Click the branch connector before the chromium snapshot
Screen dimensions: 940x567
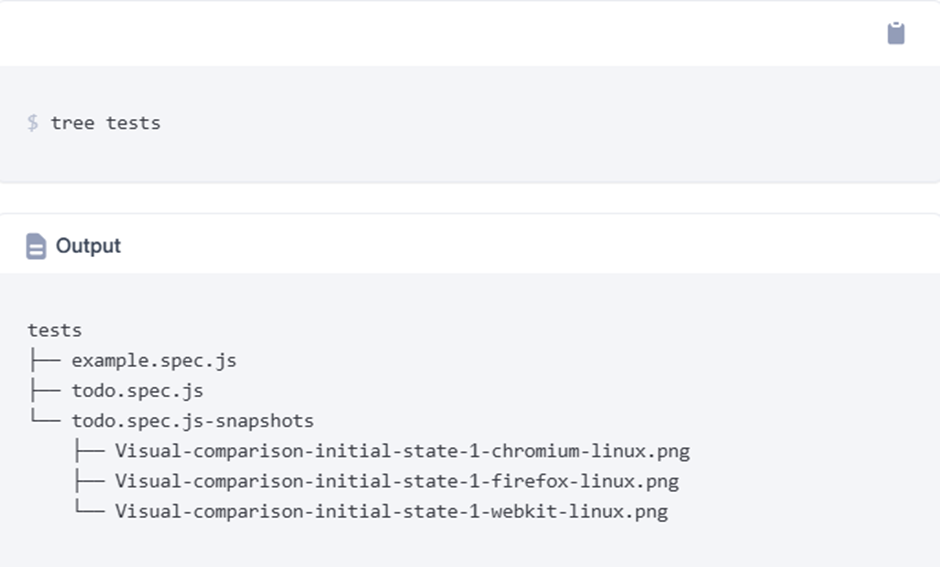click(x=89, y=451)
